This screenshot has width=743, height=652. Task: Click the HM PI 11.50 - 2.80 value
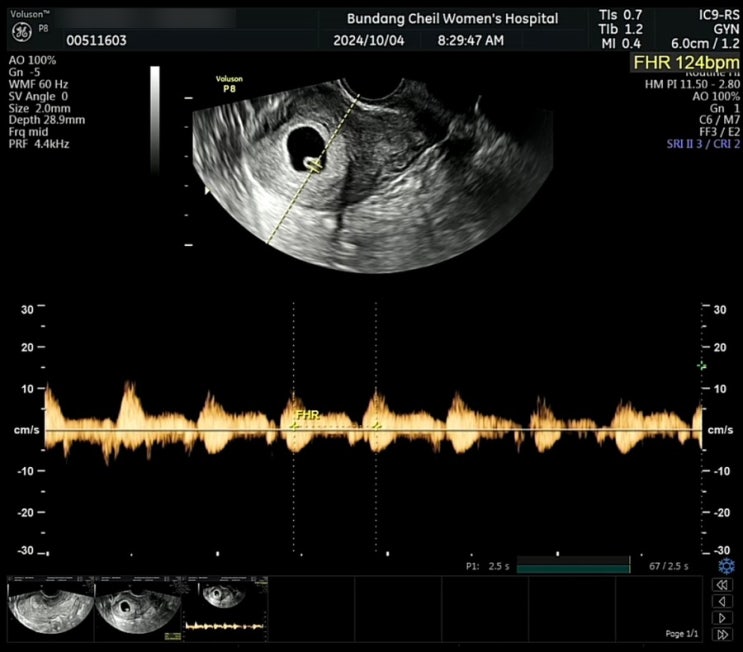click(x=692, y=84)
